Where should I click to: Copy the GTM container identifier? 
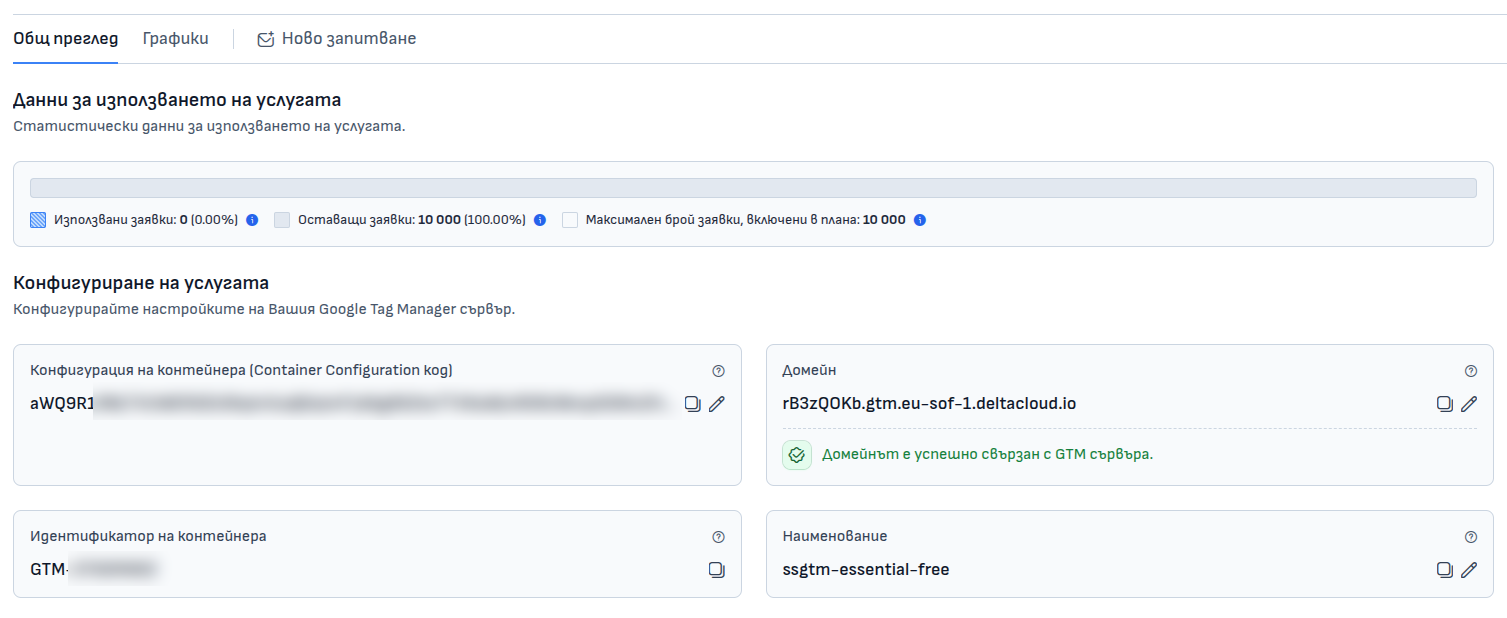(x=717, y=570)
